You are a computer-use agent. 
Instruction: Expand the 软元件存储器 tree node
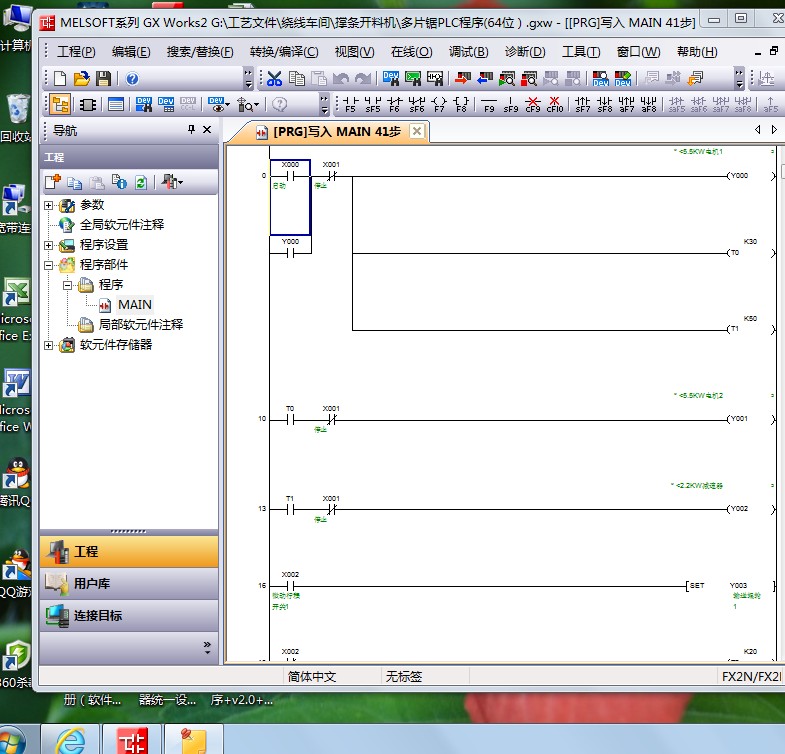pos(49,345)
